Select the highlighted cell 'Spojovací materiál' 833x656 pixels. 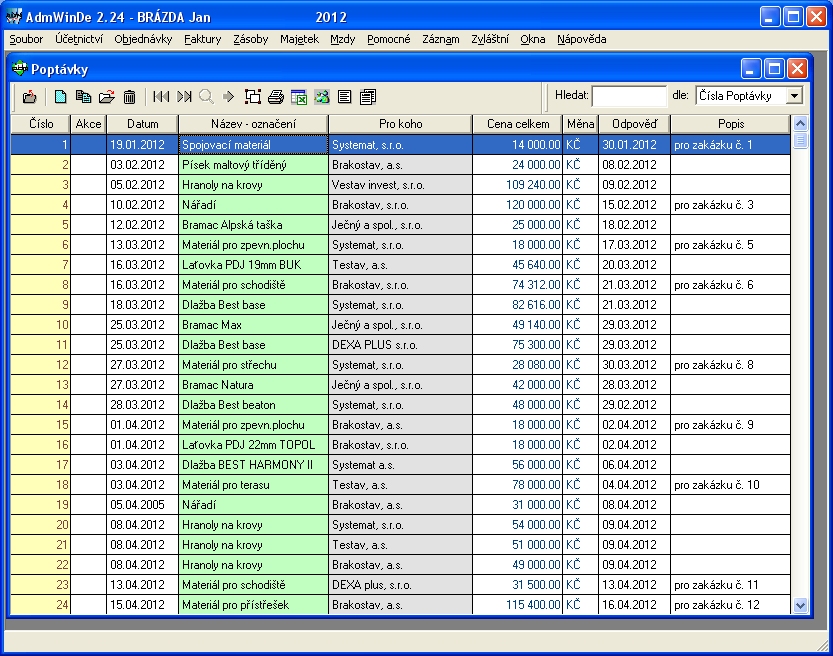click(253, 144)
